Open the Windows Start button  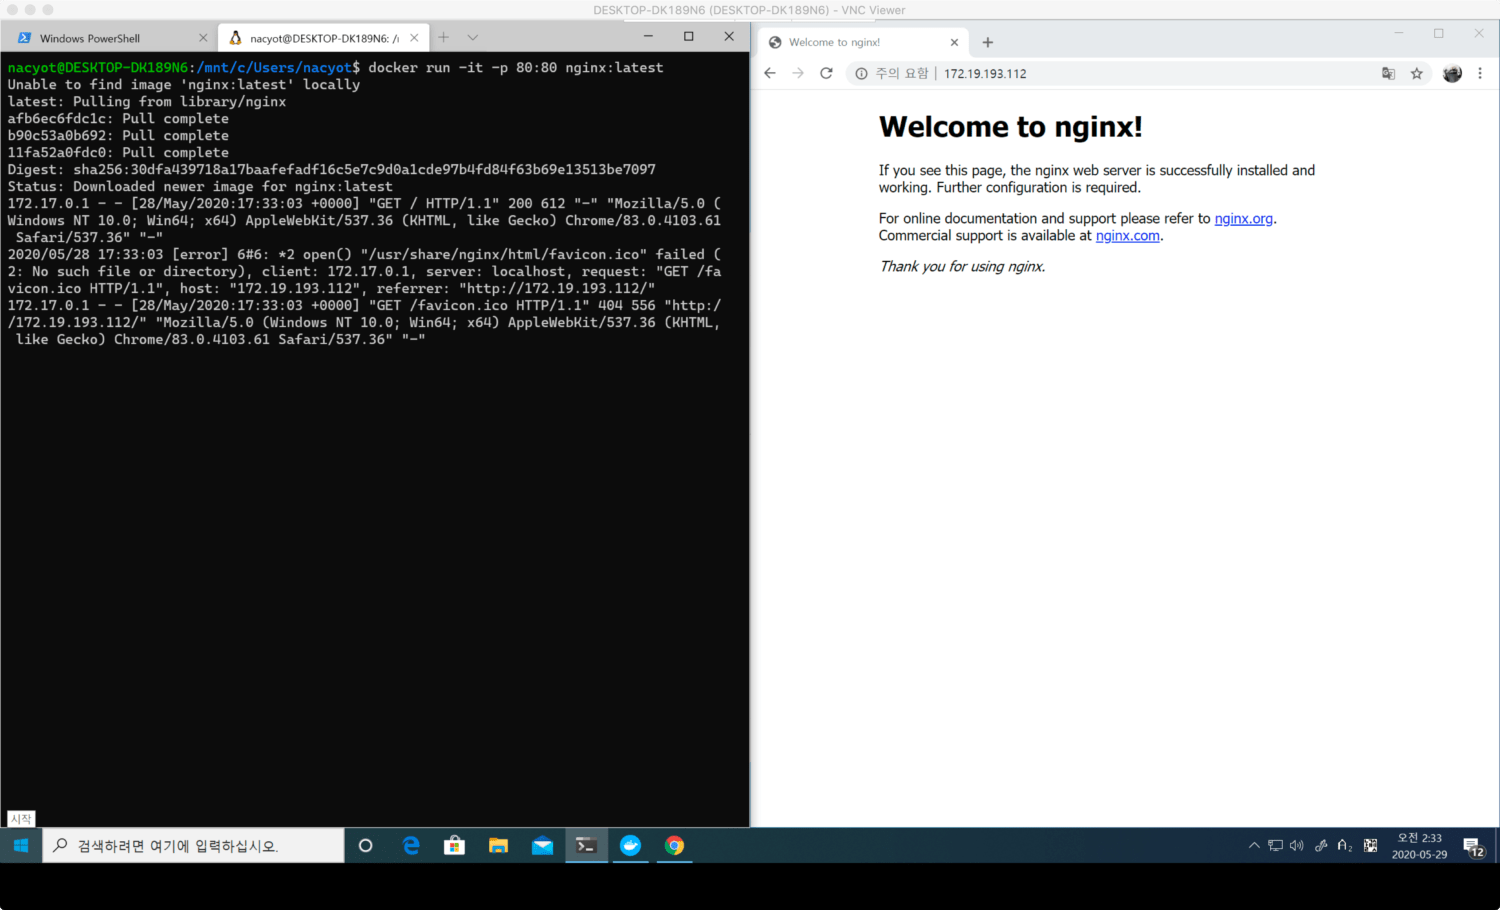(21, 846)
